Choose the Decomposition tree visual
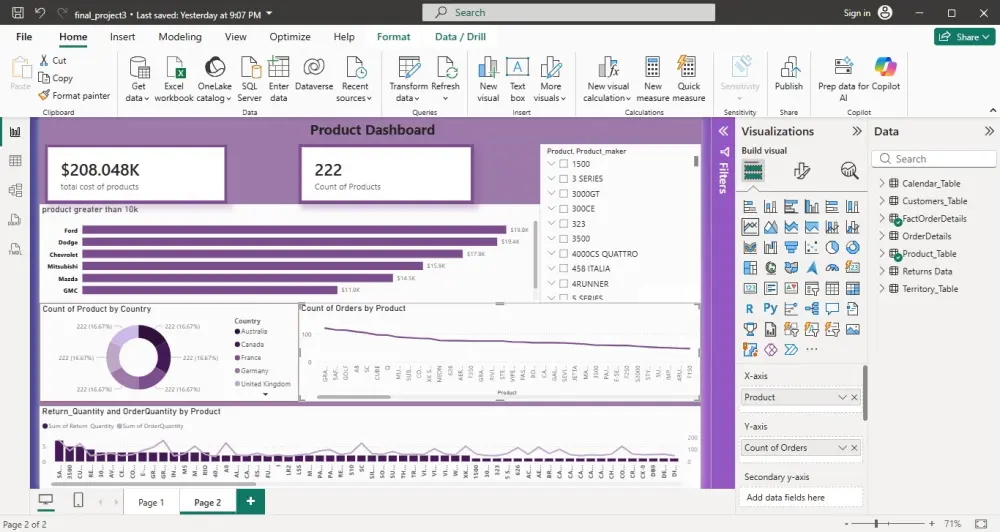 pos(811,309)
